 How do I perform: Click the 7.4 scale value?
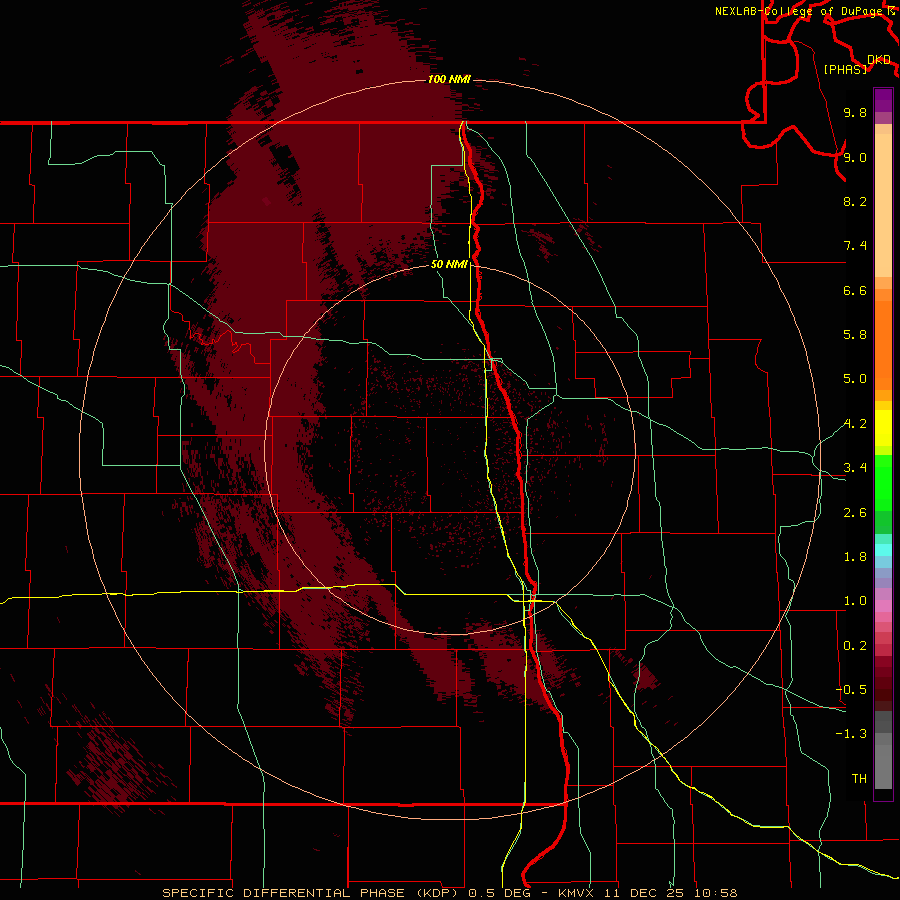(855, 246)
